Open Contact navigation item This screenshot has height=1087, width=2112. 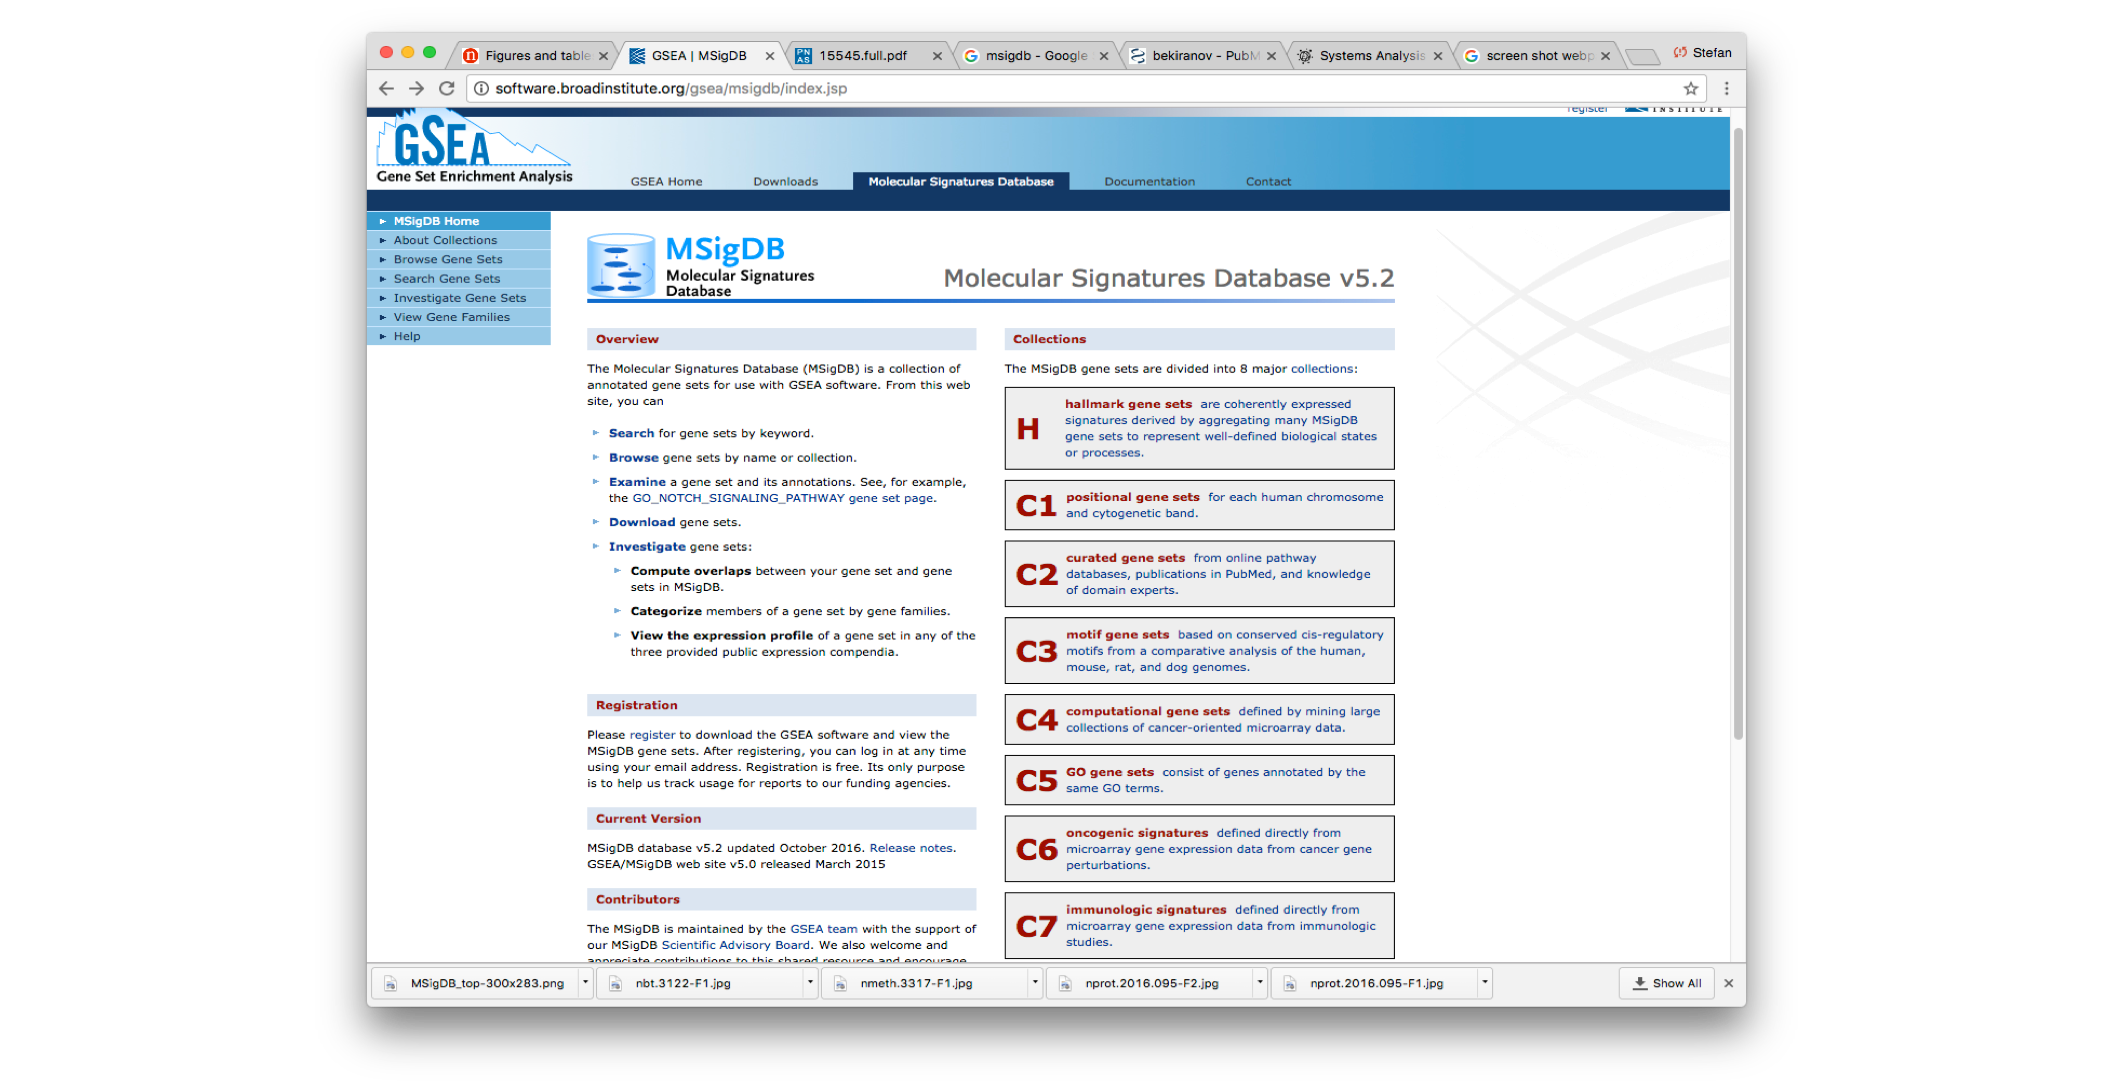pos(1268,182)
